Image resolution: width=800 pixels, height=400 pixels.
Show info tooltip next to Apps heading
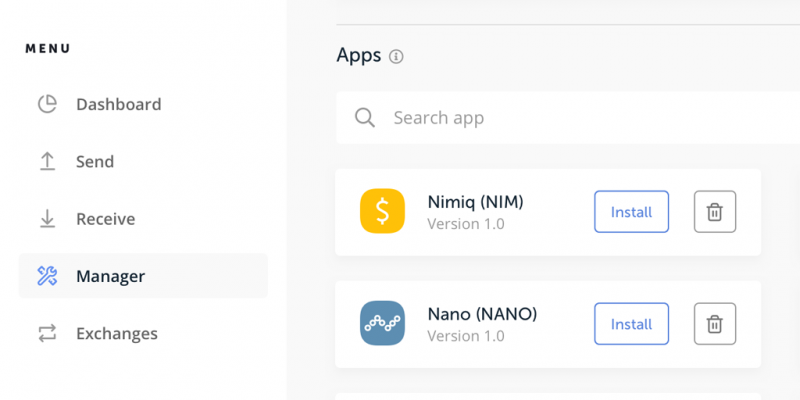pyautogui.click(x=396, y=56)
